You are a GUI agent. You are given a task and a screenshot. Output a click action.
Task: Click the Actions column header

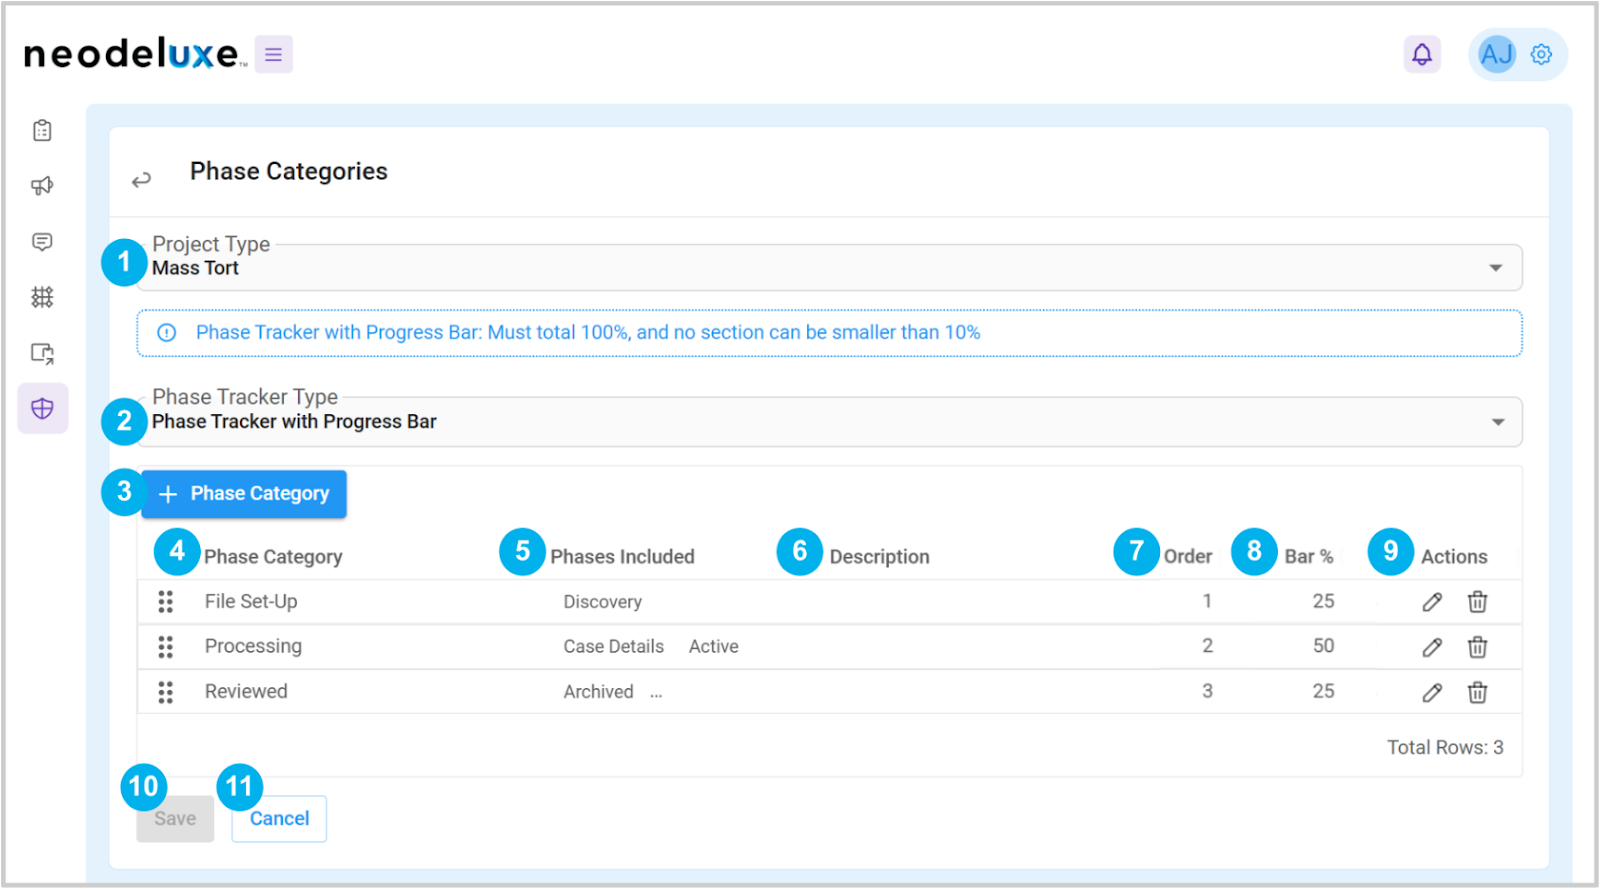[1454, 557]
